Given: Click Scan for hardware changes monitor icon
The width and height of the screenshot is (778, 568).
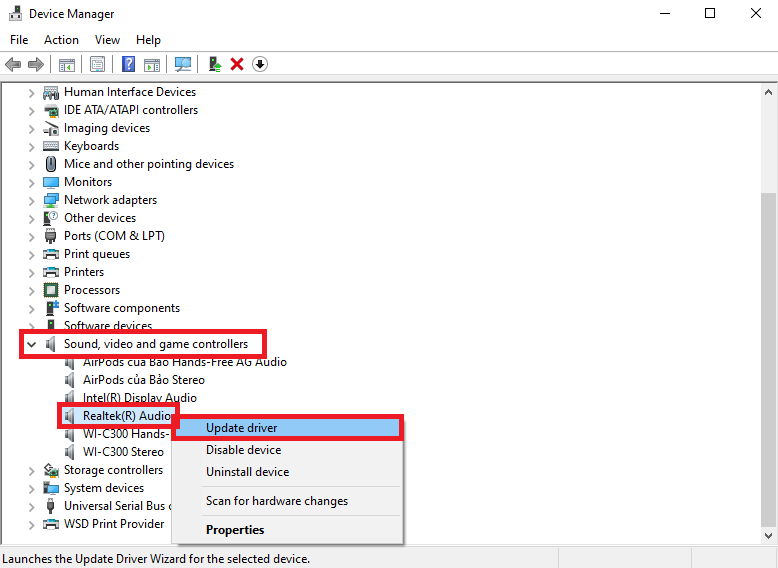Looking at the screenshot, I should pyautogui.click(x=183, y=64).
